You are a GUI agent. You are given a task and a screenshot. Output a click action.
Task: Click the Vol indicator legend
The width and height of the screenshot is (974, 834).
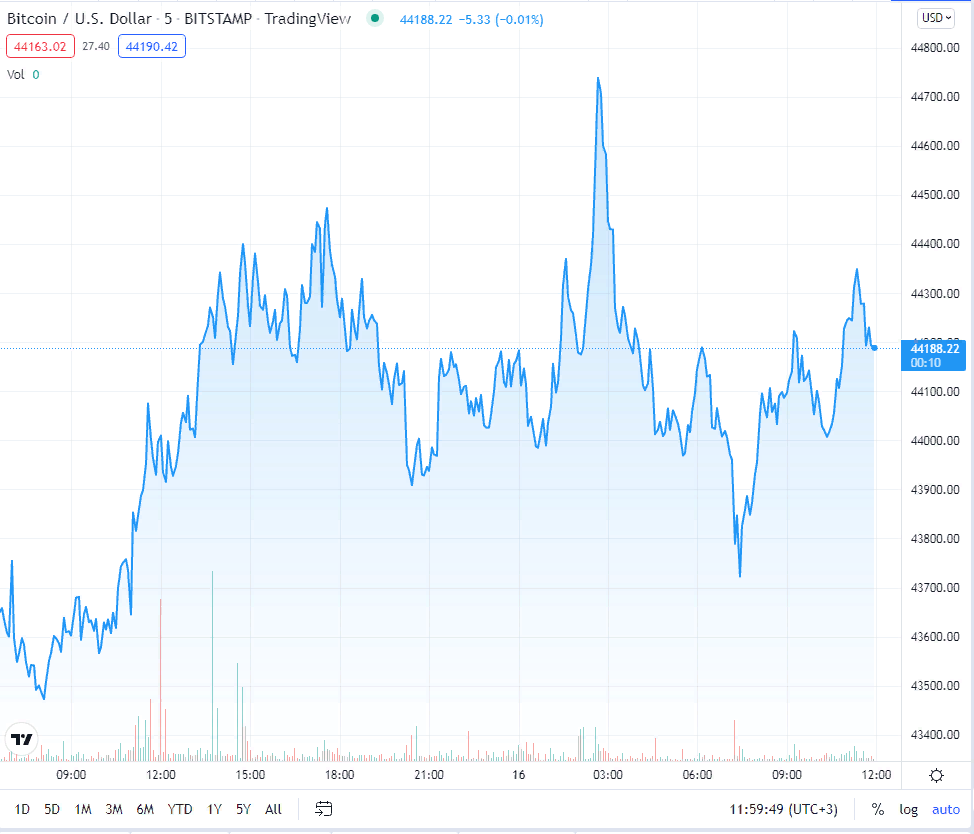[x=16, y=74]
